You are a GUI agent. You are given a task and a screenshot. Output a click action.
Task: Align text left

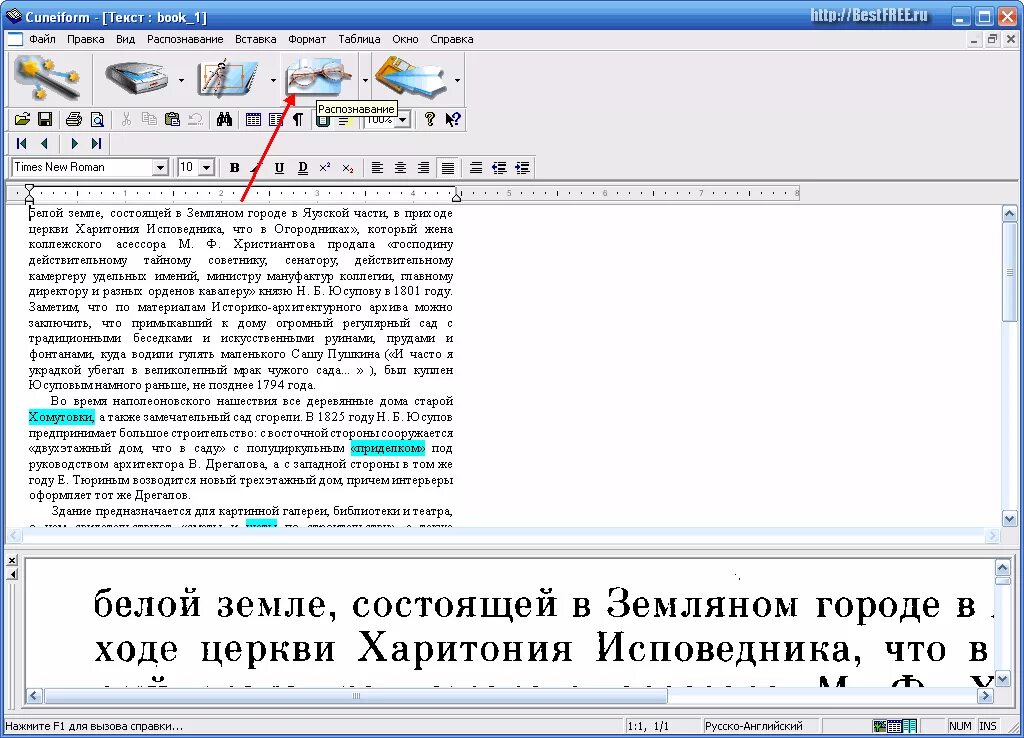[377, 168]
